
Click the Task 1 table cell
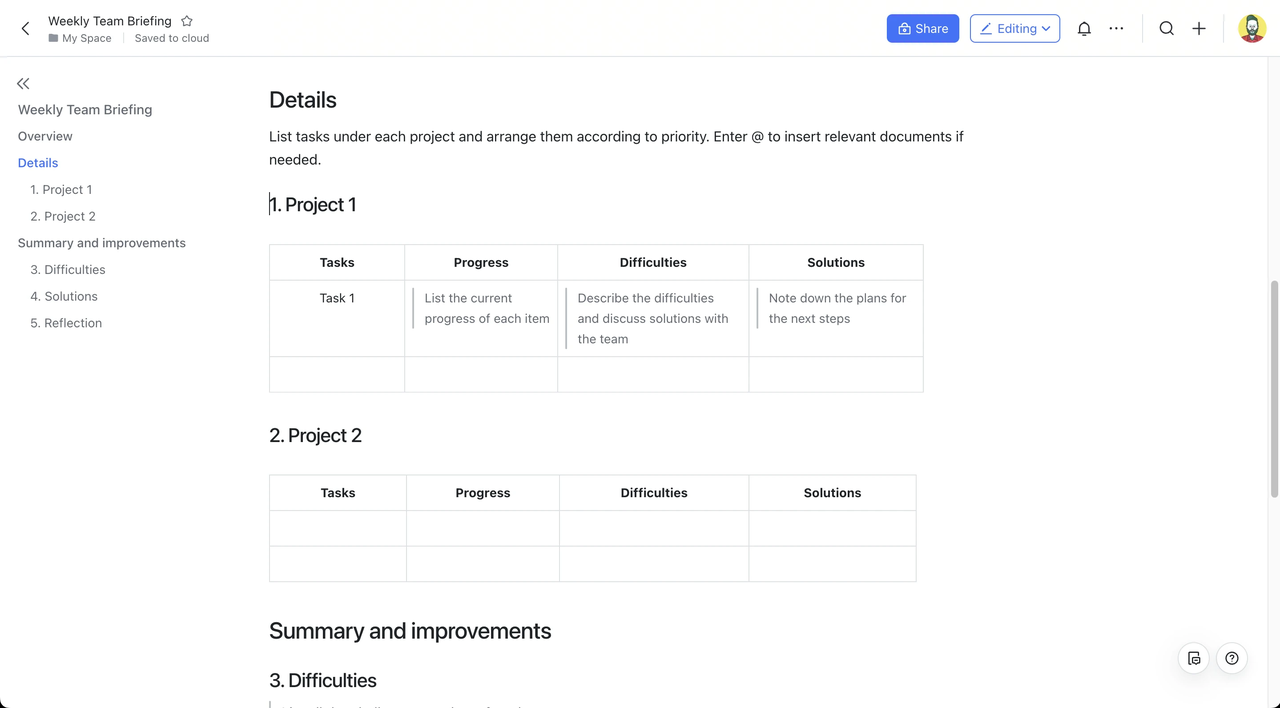(337, 298)
